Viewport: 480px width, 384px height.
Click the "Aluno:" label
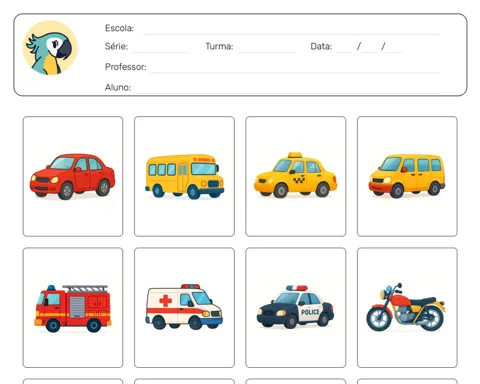click(x=118, y=87)
